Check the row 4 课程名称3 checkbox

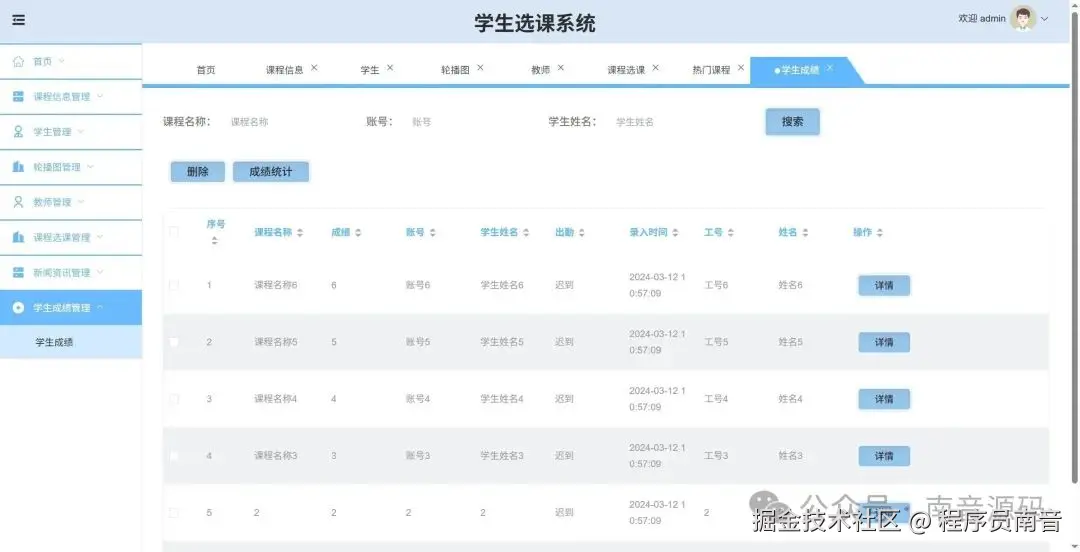pos(174,456)
